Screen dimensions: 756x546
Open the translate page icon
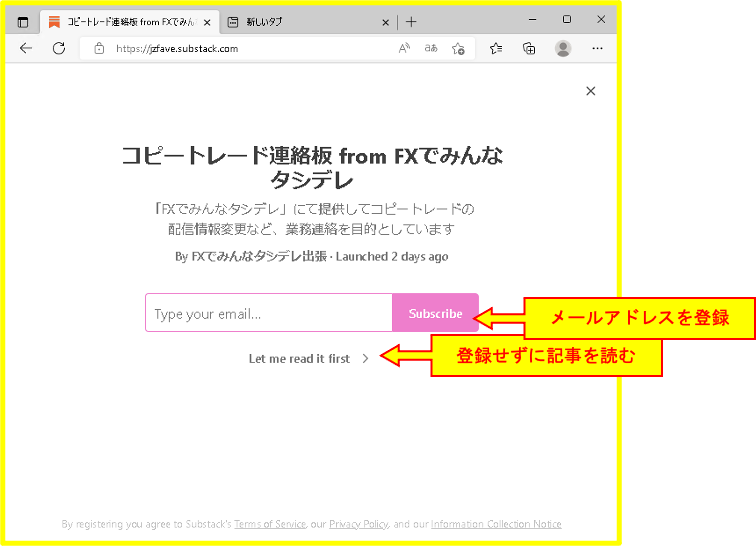coord(431,48)
